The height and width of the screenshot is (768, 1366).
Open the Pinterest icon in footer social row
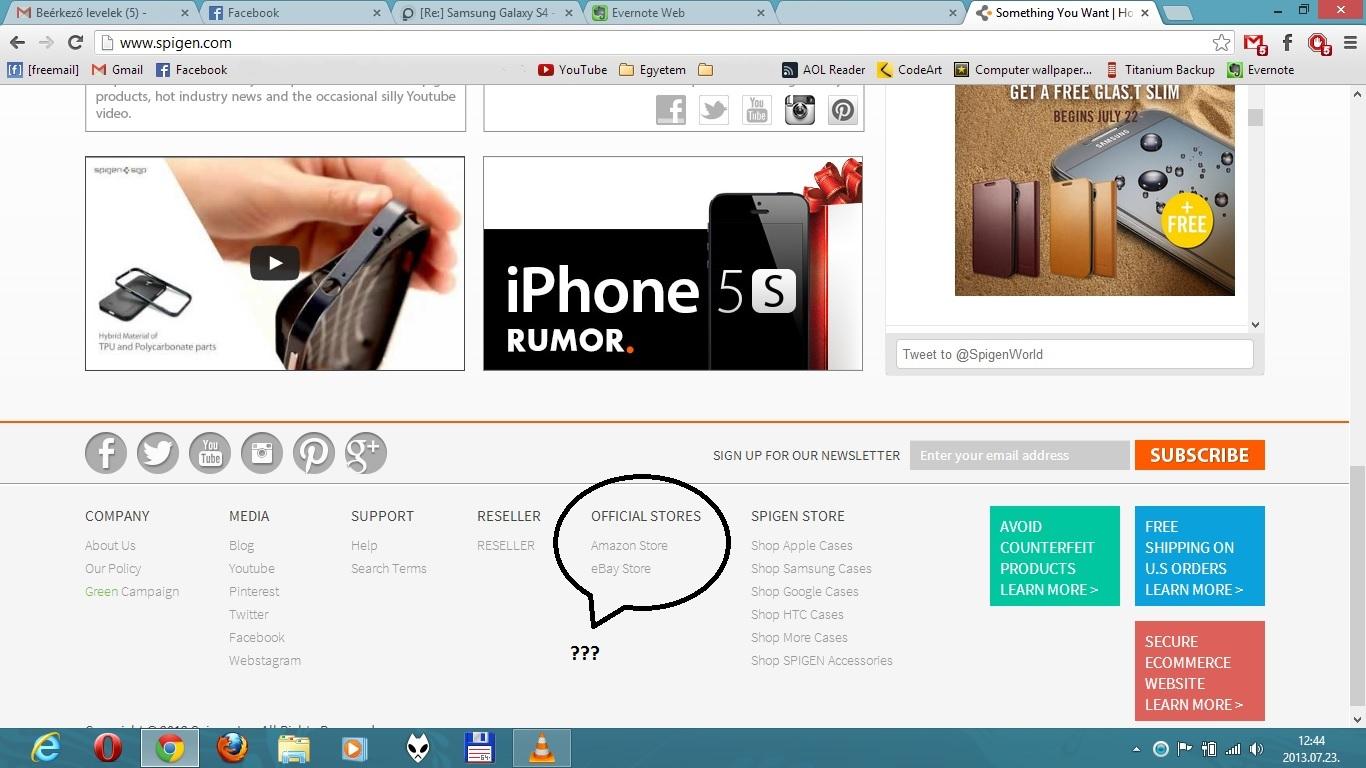click(314, 453)
